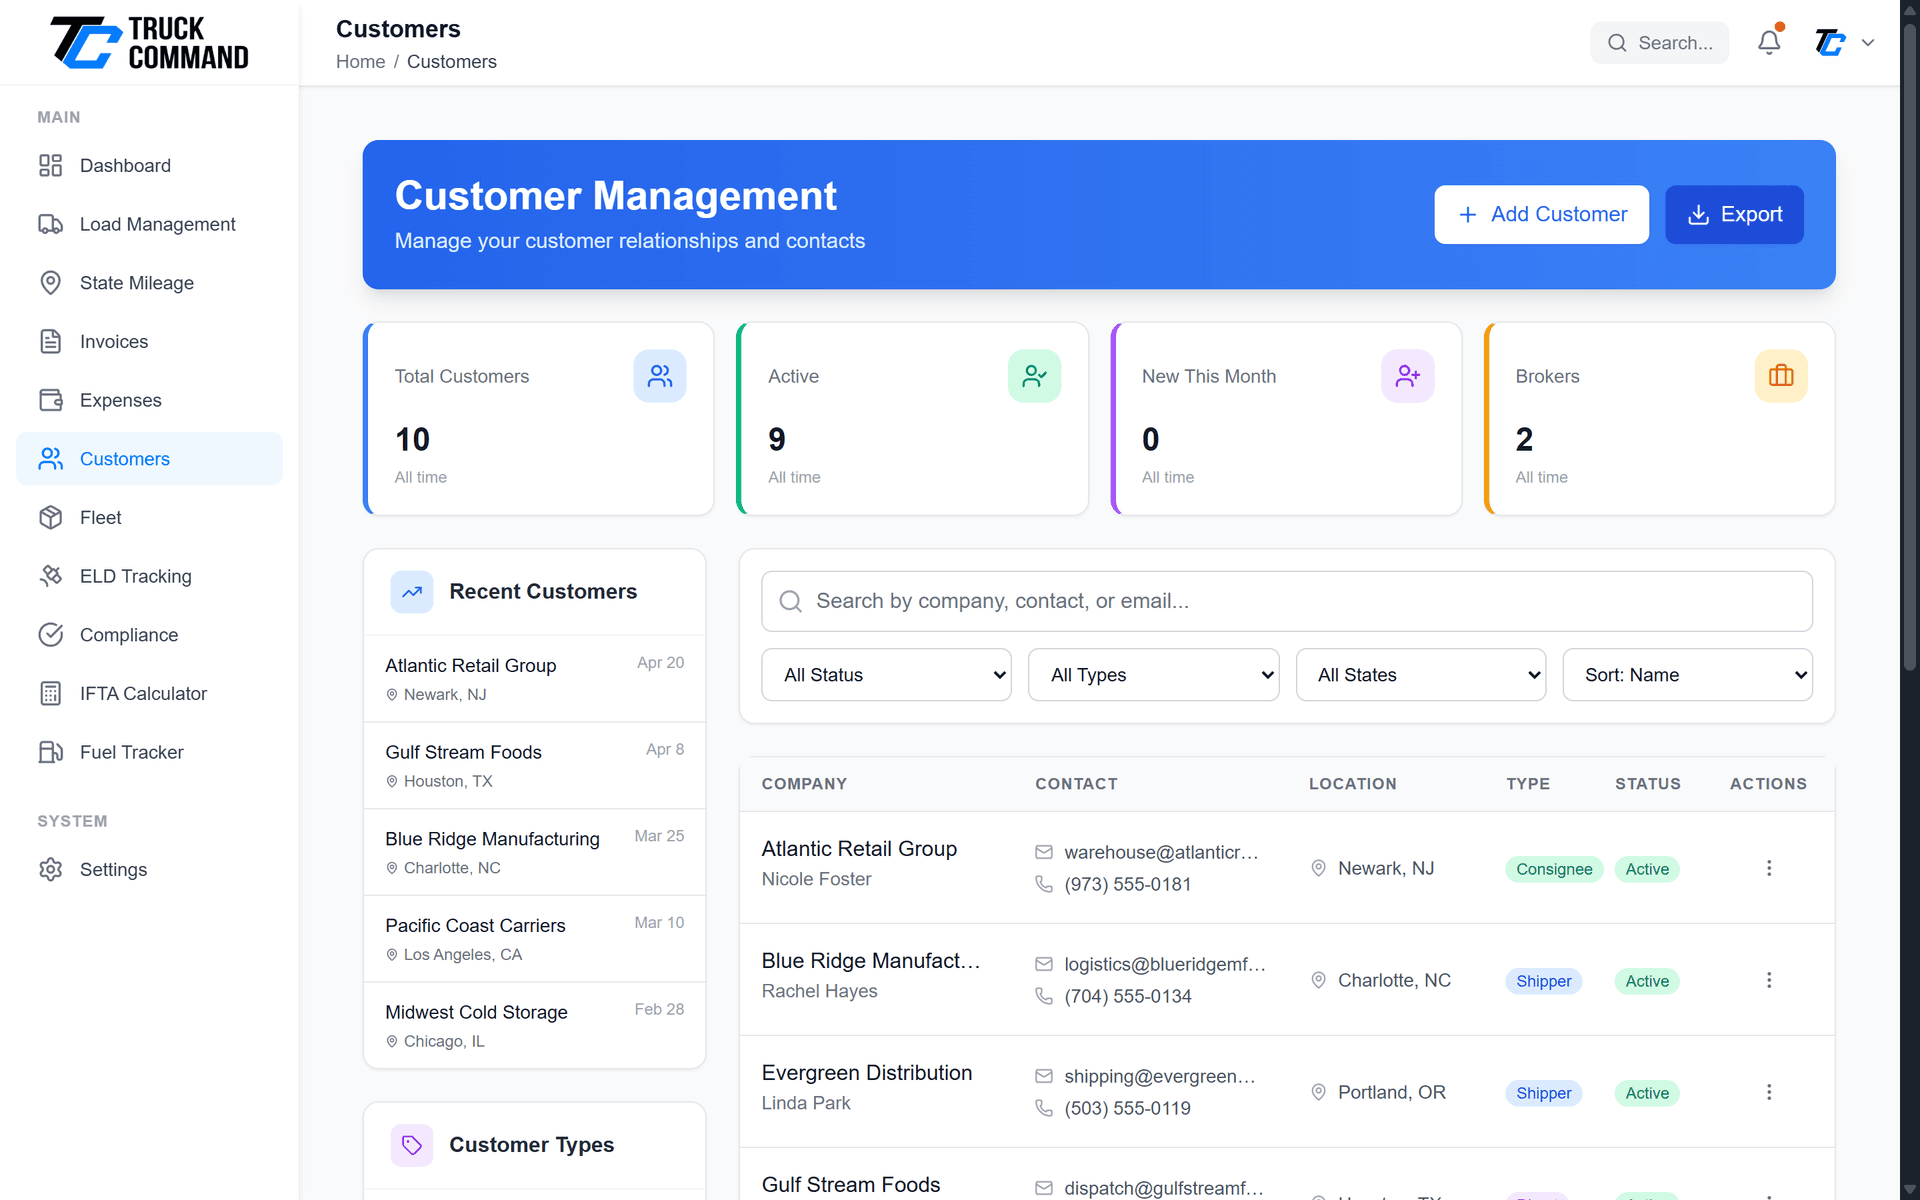Click the Export button
The image size is (1920, 1200).
click(x=1734, y=214)
